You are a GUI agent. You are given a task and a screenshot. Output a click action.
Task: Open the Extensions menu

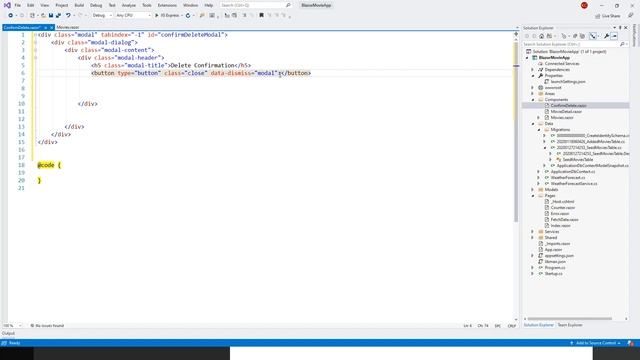coord(167,5)
